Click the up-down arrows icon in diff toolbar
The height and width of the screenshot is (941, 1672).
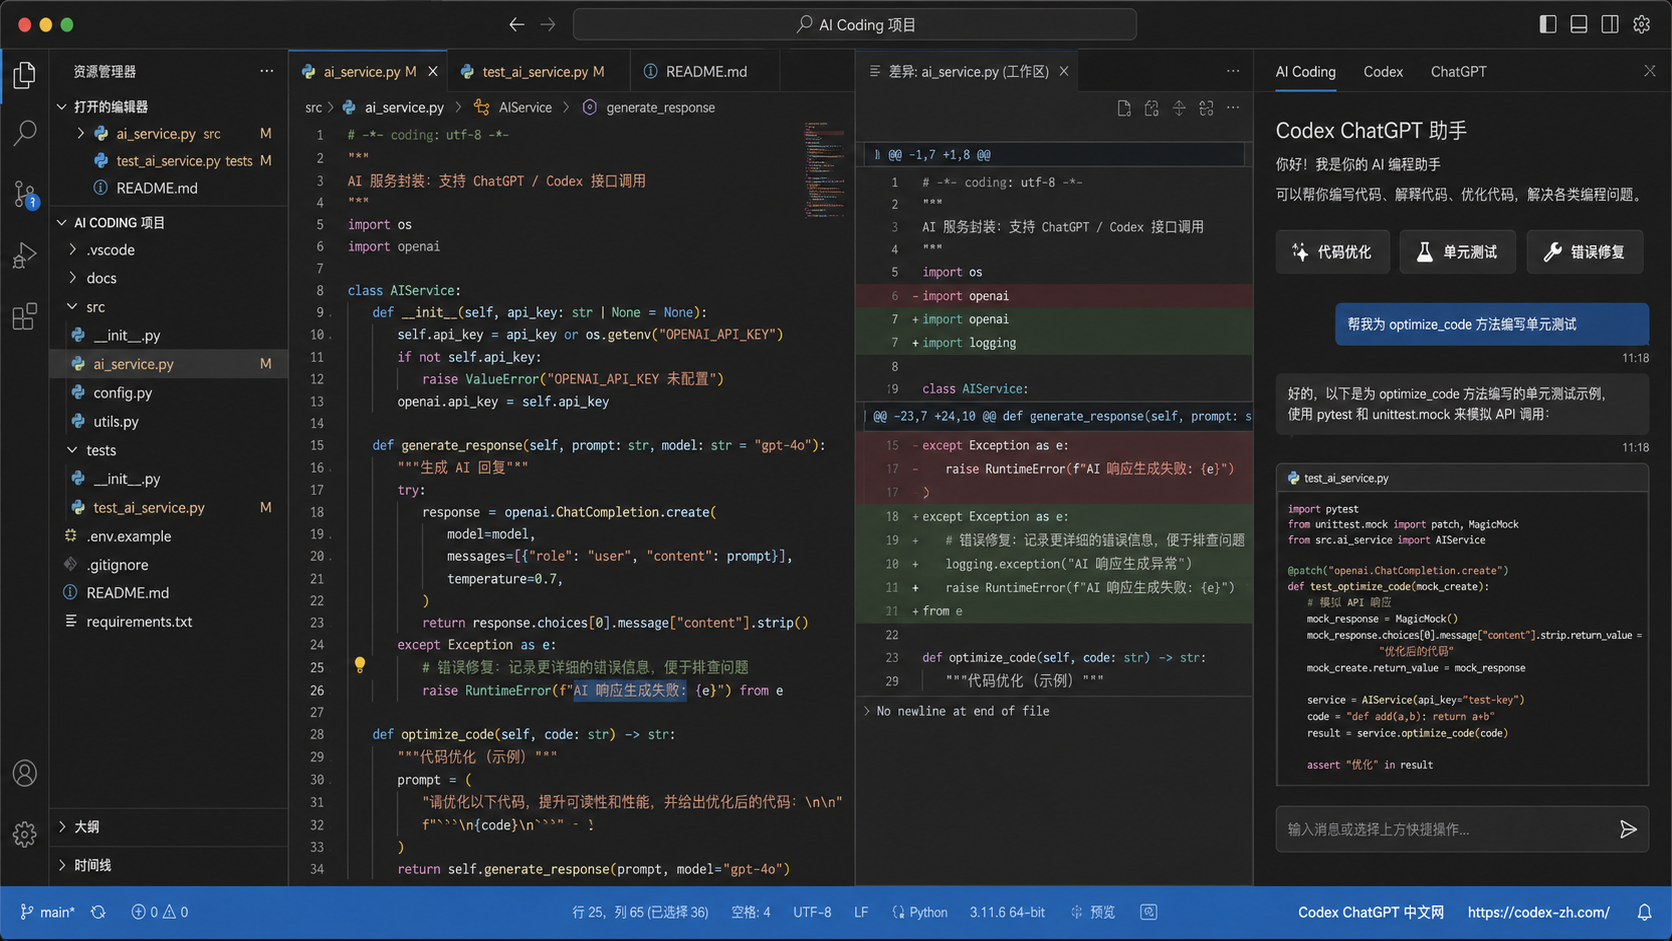[1179, 108]
